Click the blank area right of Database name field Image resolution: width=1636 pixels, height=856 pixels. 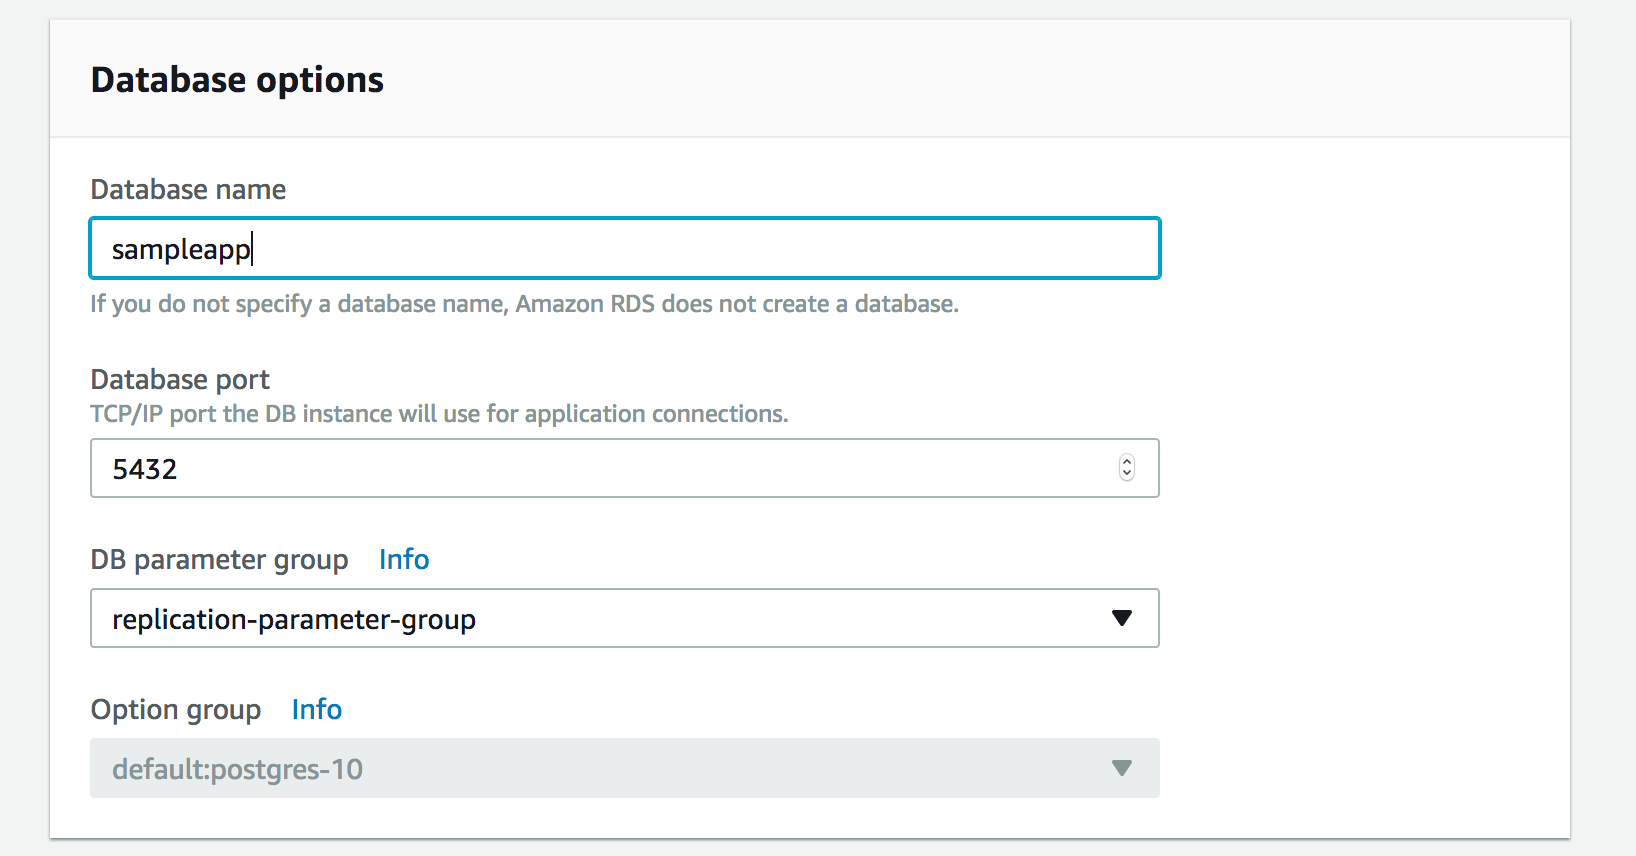point(1360,248)
